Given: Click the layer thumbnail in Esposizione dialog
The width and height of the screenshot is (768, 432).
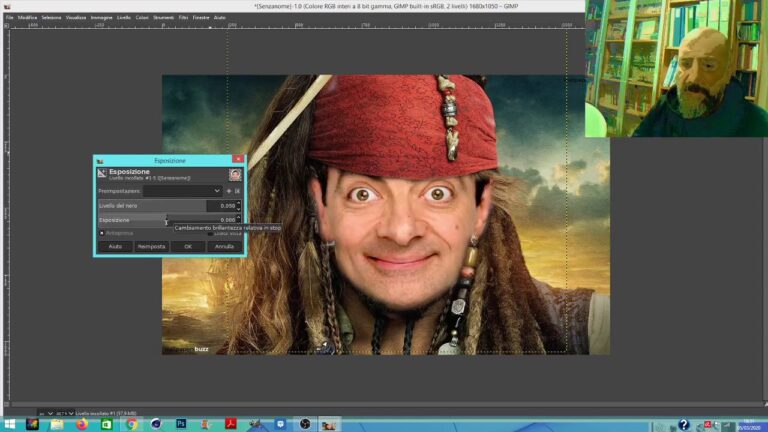Looking at the screenshot, I should point(235,174).
